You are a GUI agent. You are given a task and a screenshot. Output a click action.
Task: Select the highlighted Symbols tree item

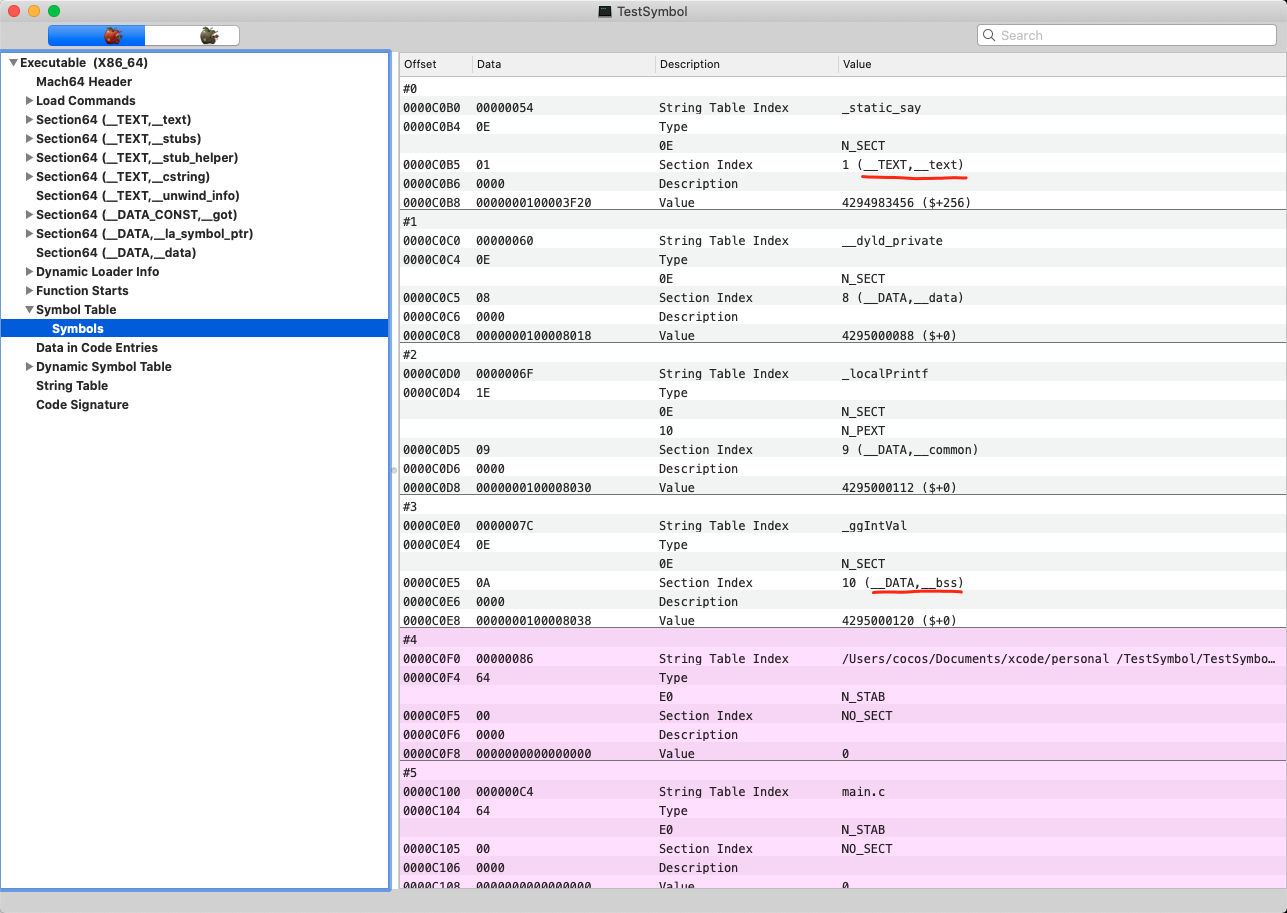tap(78, 329)
